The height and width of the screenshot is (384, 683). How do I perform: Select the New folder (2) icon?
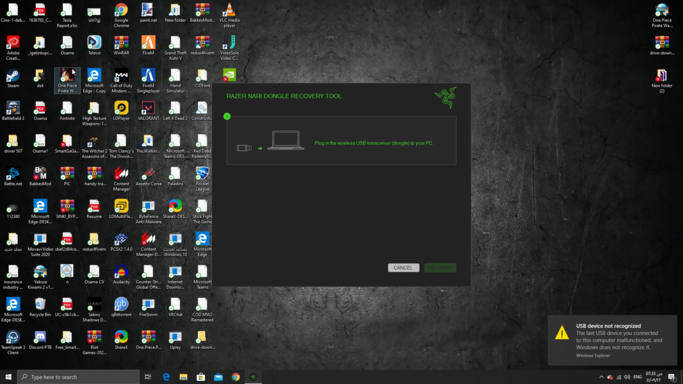point(662,81)
